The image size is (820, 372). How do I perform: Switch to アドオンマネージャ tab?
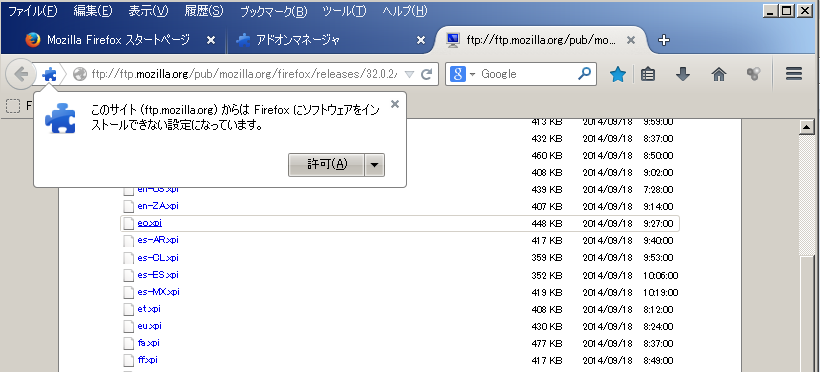tap(331, 40)
